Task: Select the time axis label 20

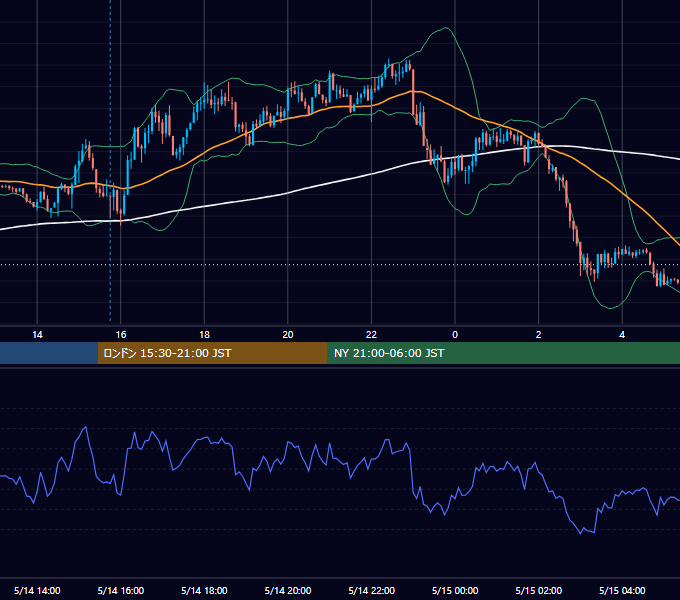Action: pyautogui.click(x=288, y=335)
